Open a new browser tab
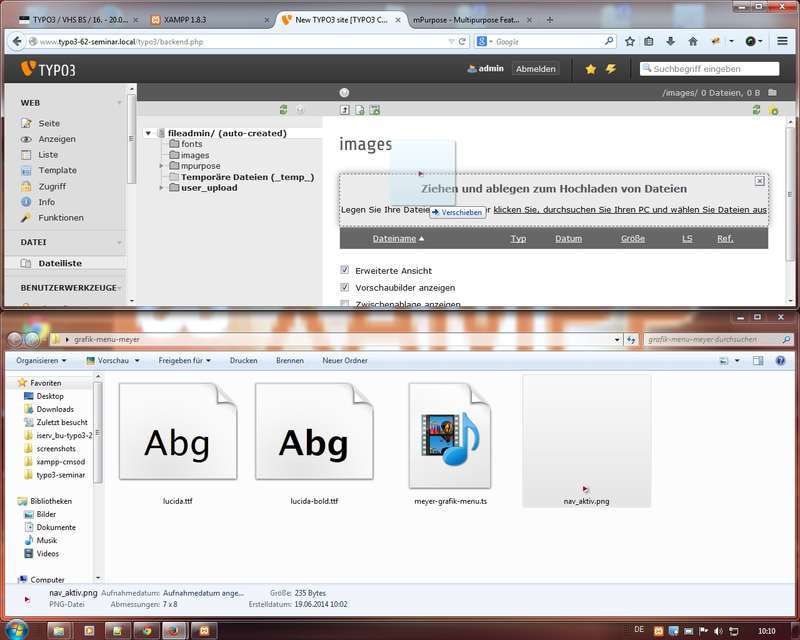Screen dimensions: 800x640 pyautogui.click(x=549, y=20)
